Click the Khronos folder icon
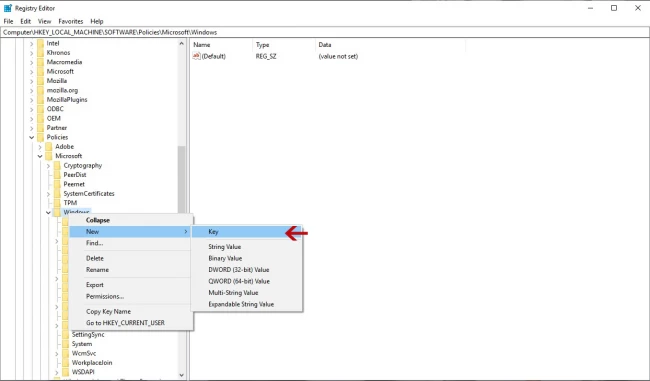650x381 pixels. [x=40, y=53]
